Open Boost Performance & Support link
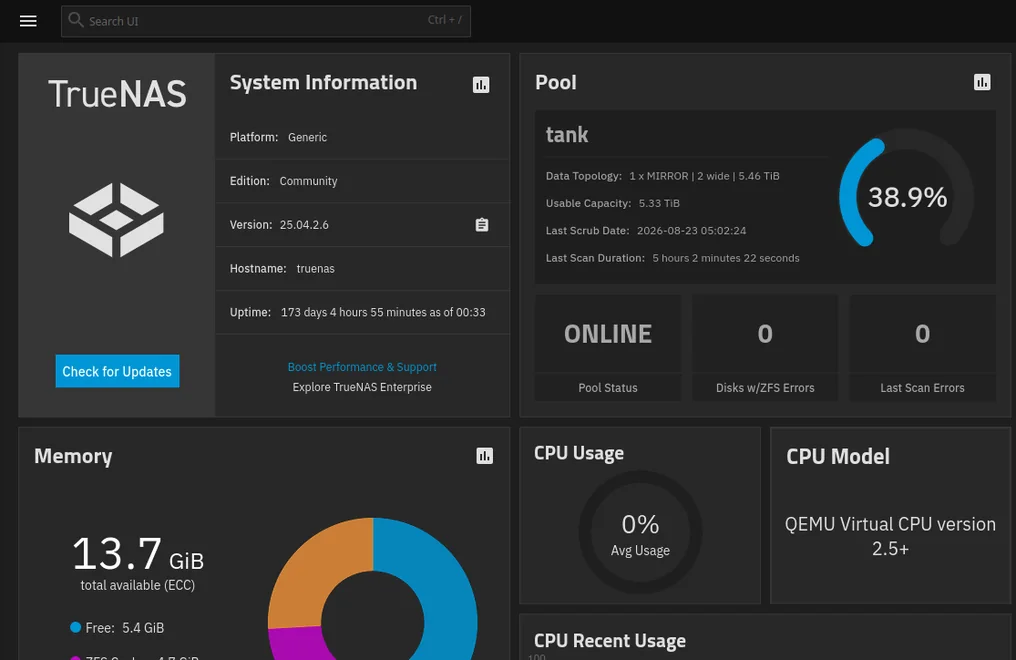 pyautogui.click(x=362, y=367)
